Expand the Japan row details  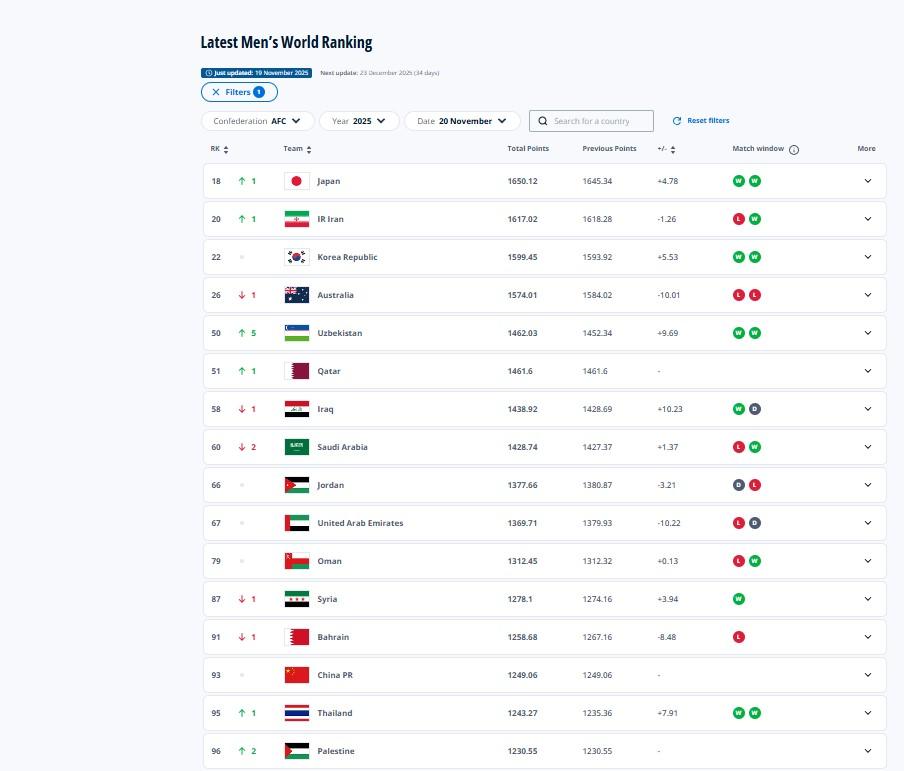(x=867, y=181)
